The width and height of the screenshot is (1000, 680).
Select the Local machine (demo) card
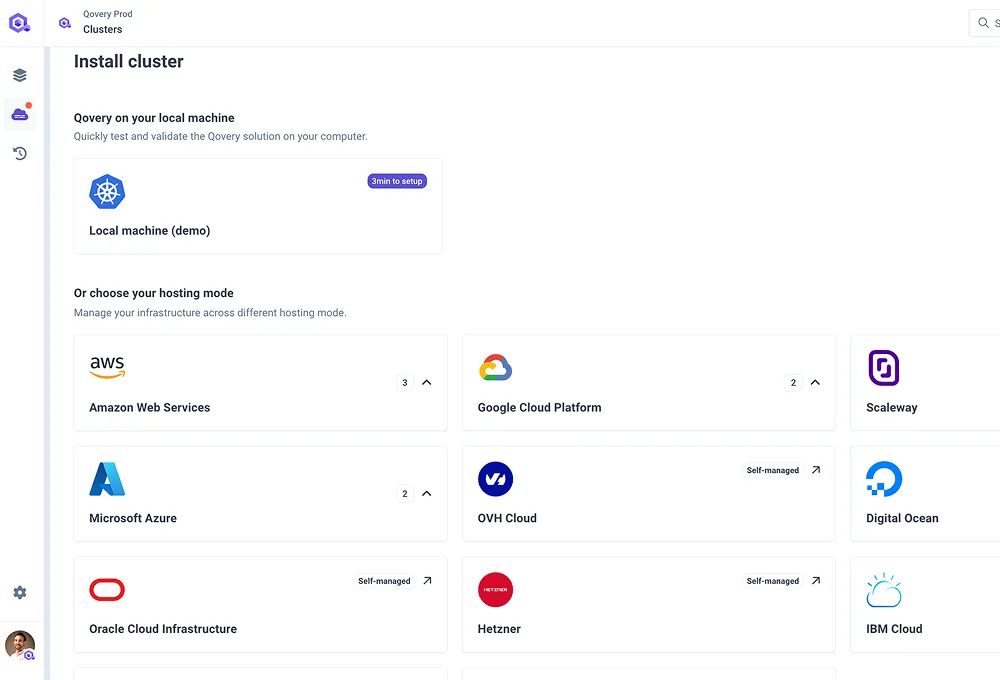(x=258, y=206)
